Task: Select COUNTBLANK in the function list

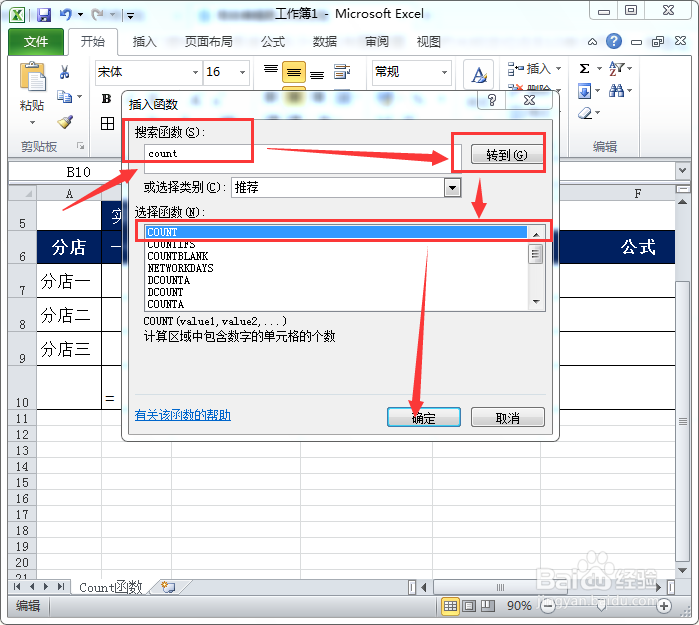Action: point(177,256)
